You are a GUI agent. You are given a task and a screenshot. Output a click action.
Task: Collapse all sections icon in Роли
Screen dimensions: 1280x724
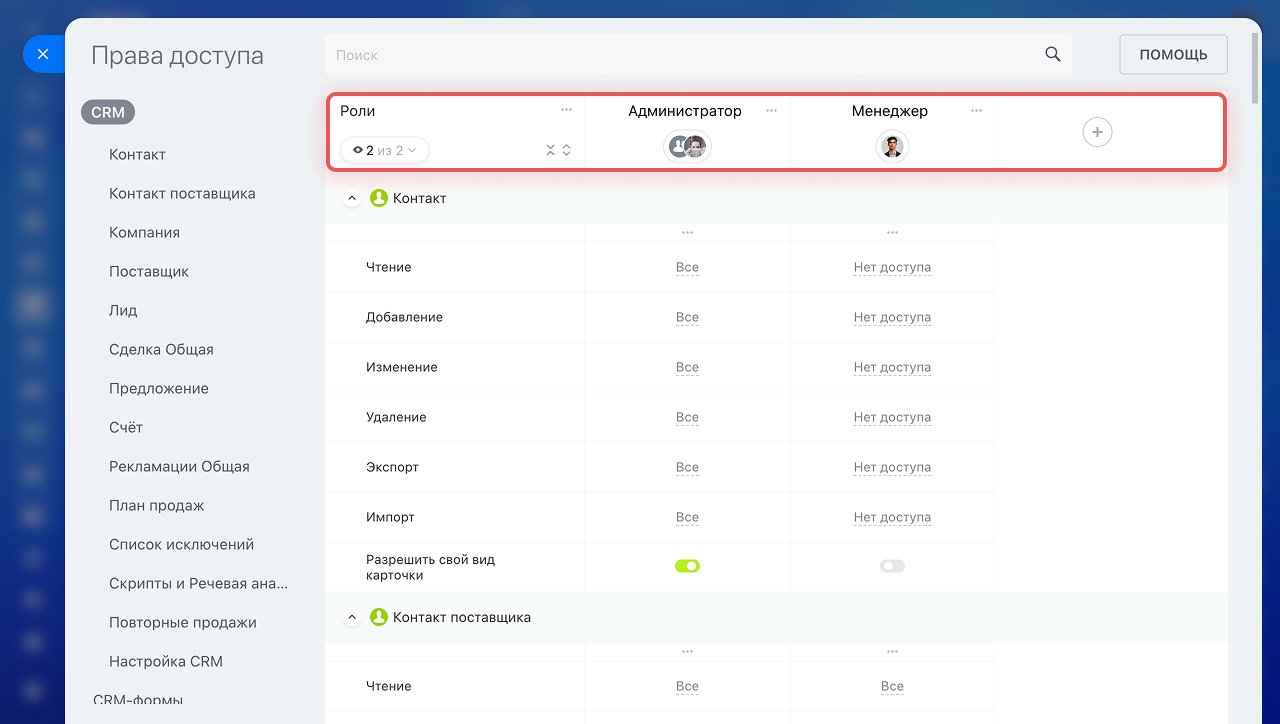550,150
